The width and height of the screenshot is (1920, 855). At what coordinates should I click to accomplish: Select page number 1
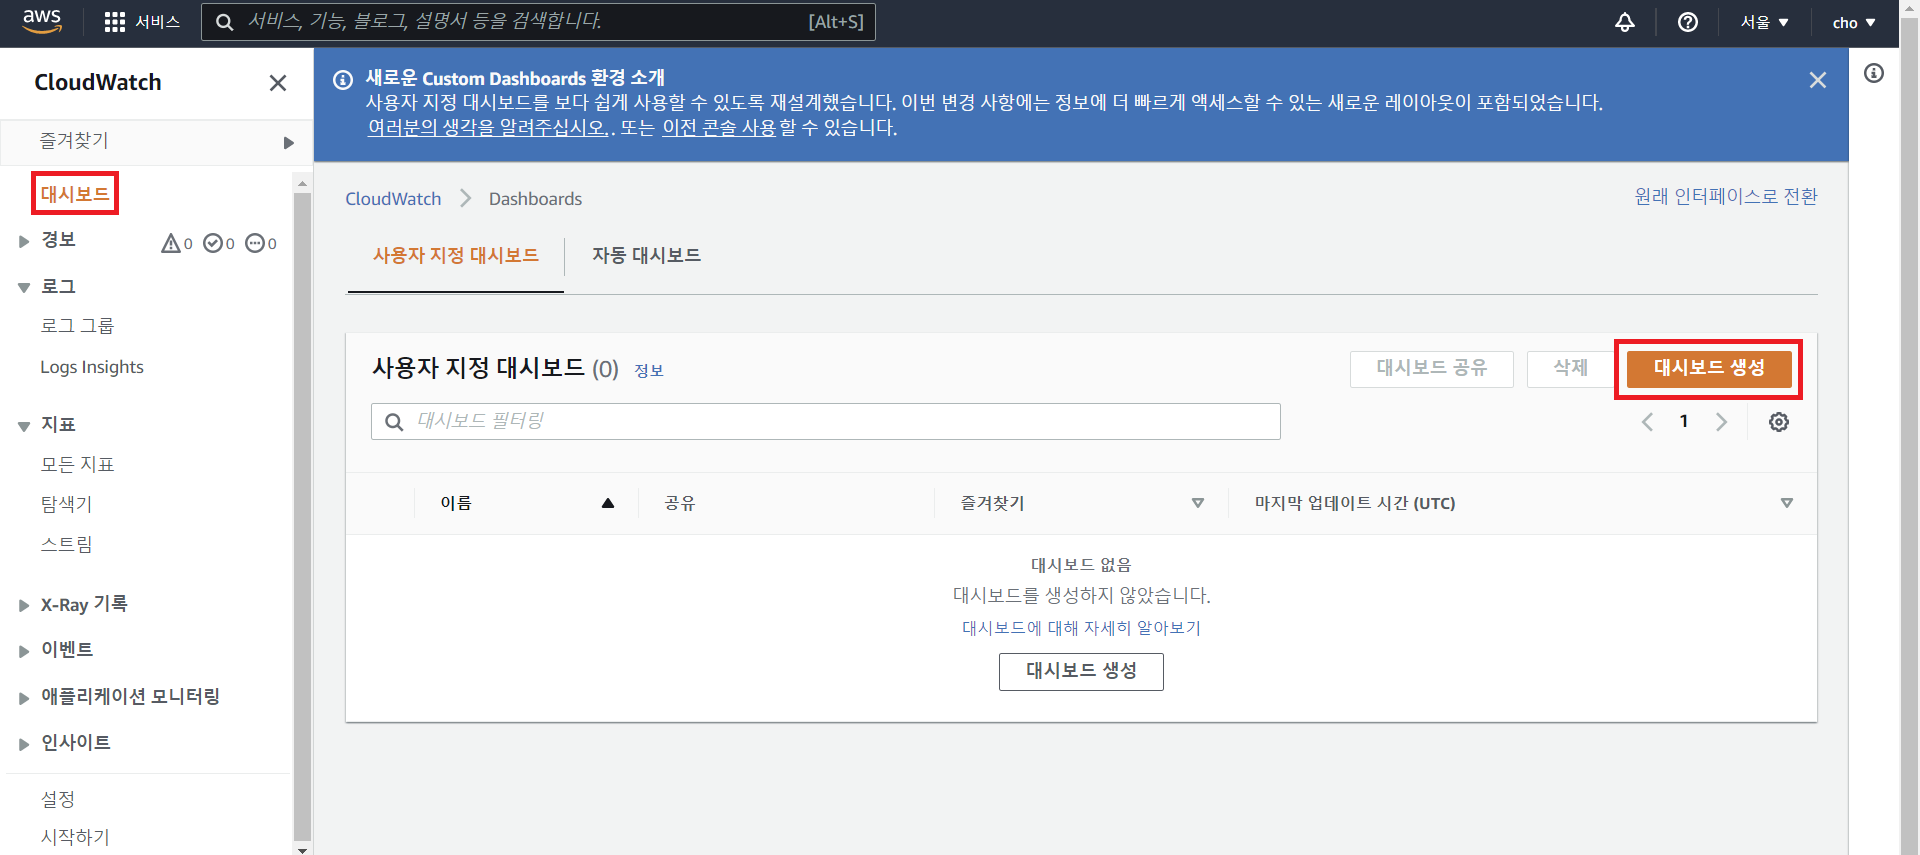coord(1684,421)
